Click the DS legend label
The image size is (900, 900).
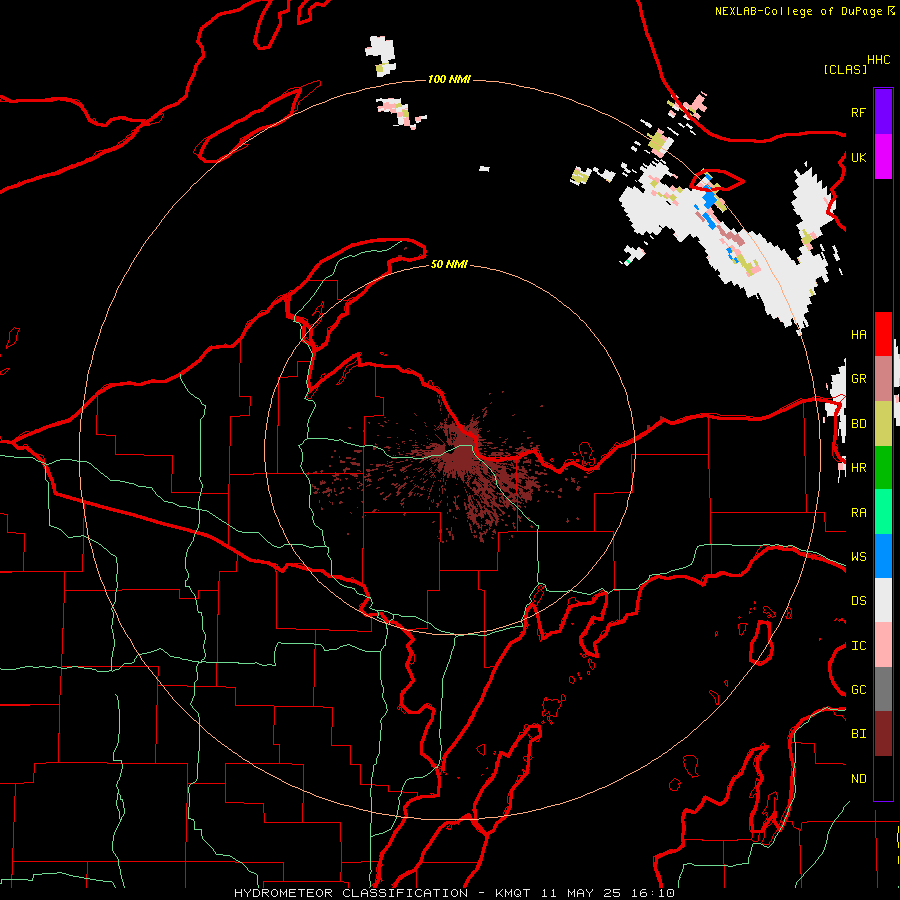[x=859, y=600]
